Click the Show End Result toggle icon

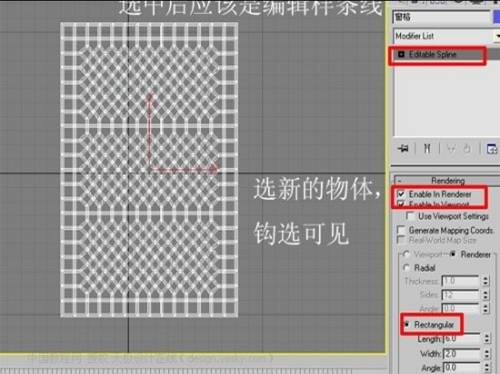pyautogui.click(x=427, y=148)
